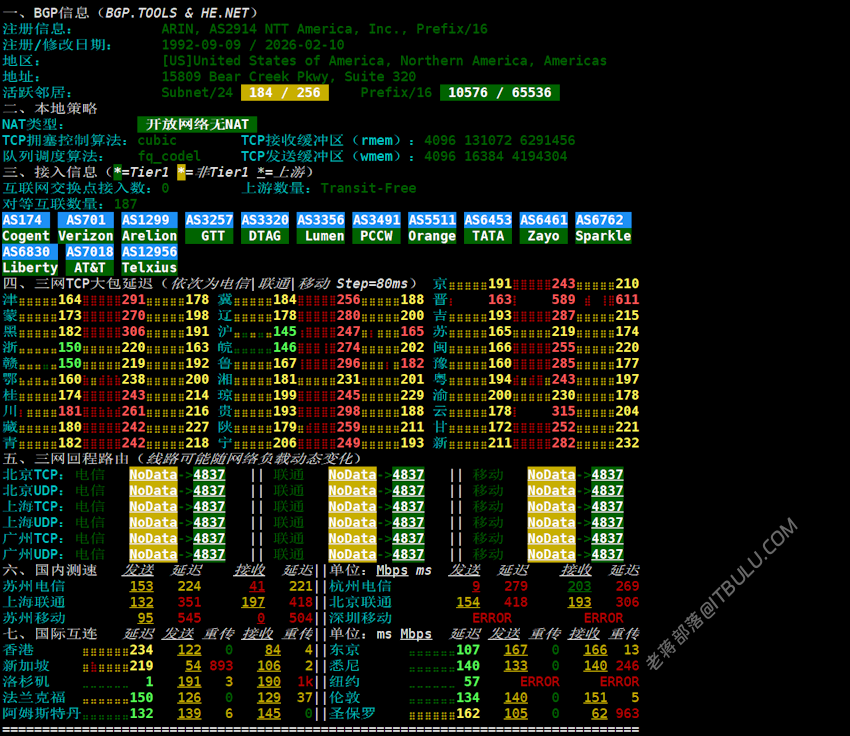
Task: Click the rmem value 4096 131072 6291456
Action: click(x=500, y=140)
